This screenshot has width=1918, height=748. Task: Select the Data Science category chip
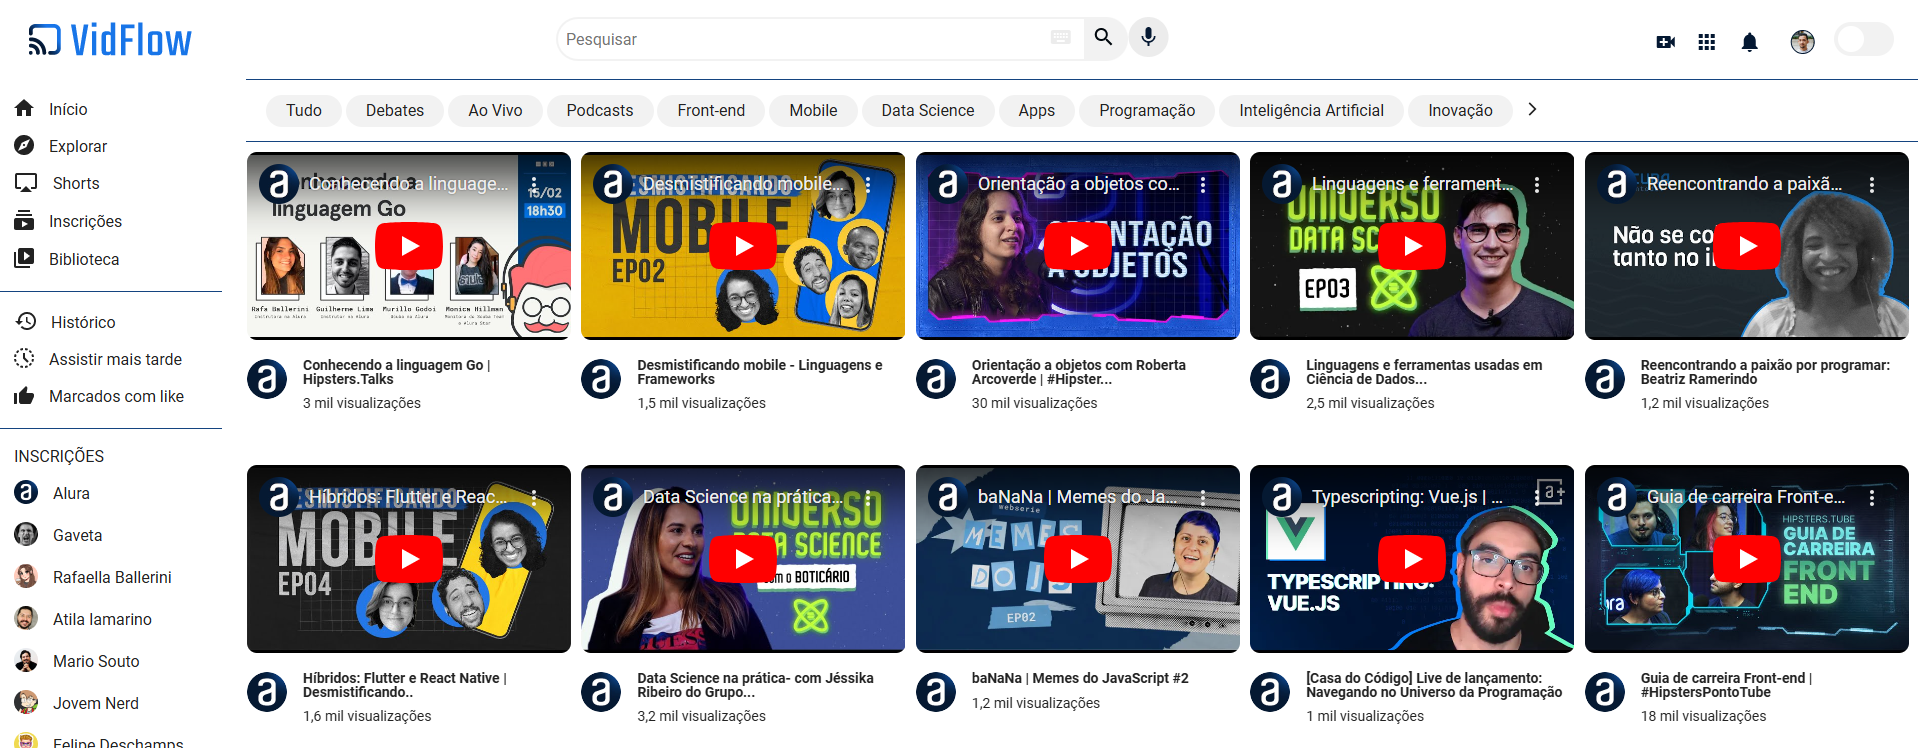point(927,110)
